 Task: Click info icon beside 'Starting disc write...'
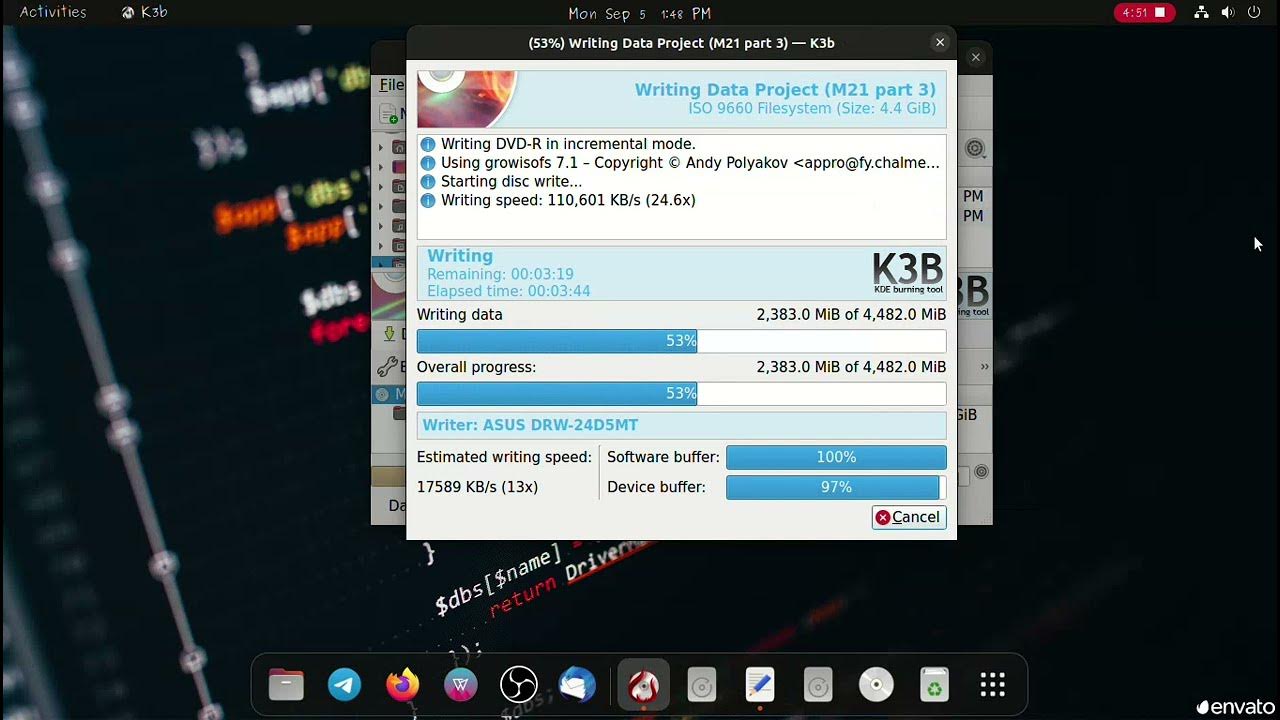coord(428,182)
